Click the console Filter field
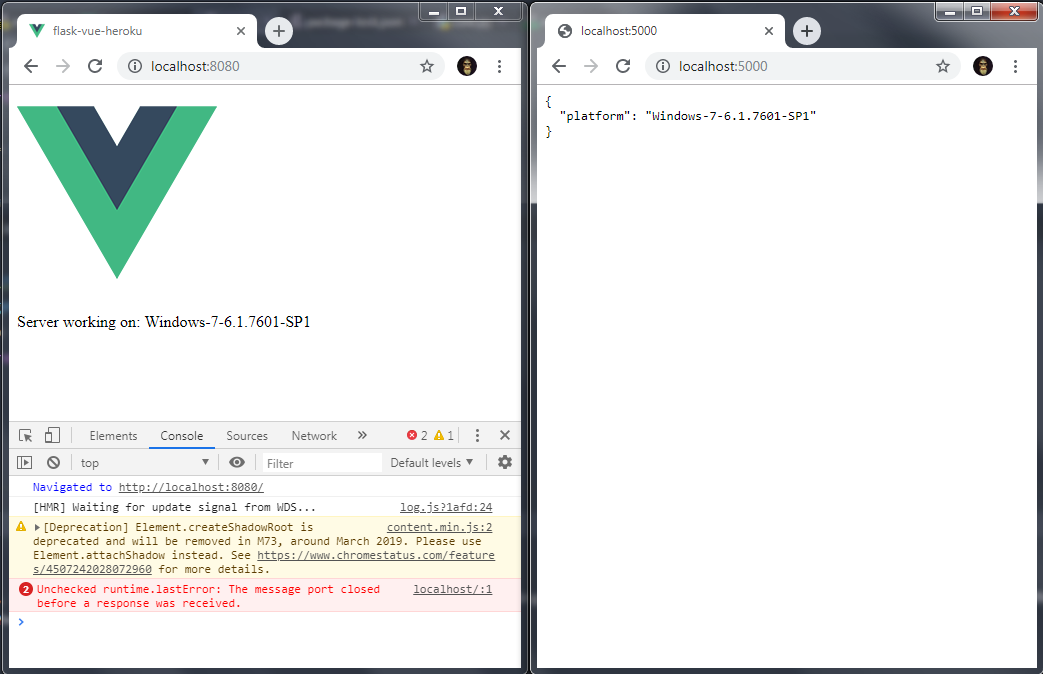1043x674 pixels. click(322, 463)
